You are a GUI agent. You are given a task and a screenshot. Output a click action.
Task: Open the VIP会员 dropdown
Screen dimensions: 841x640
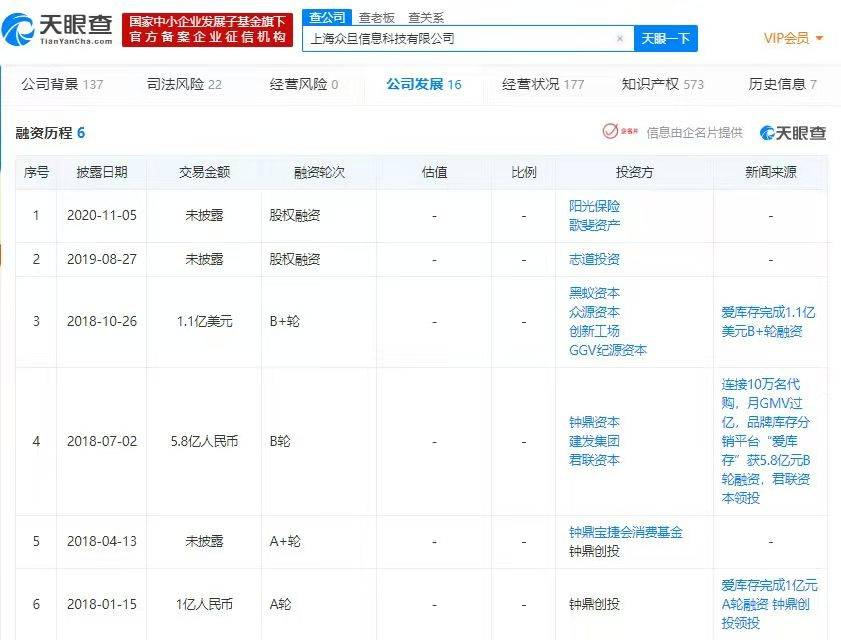coord(793,38)
